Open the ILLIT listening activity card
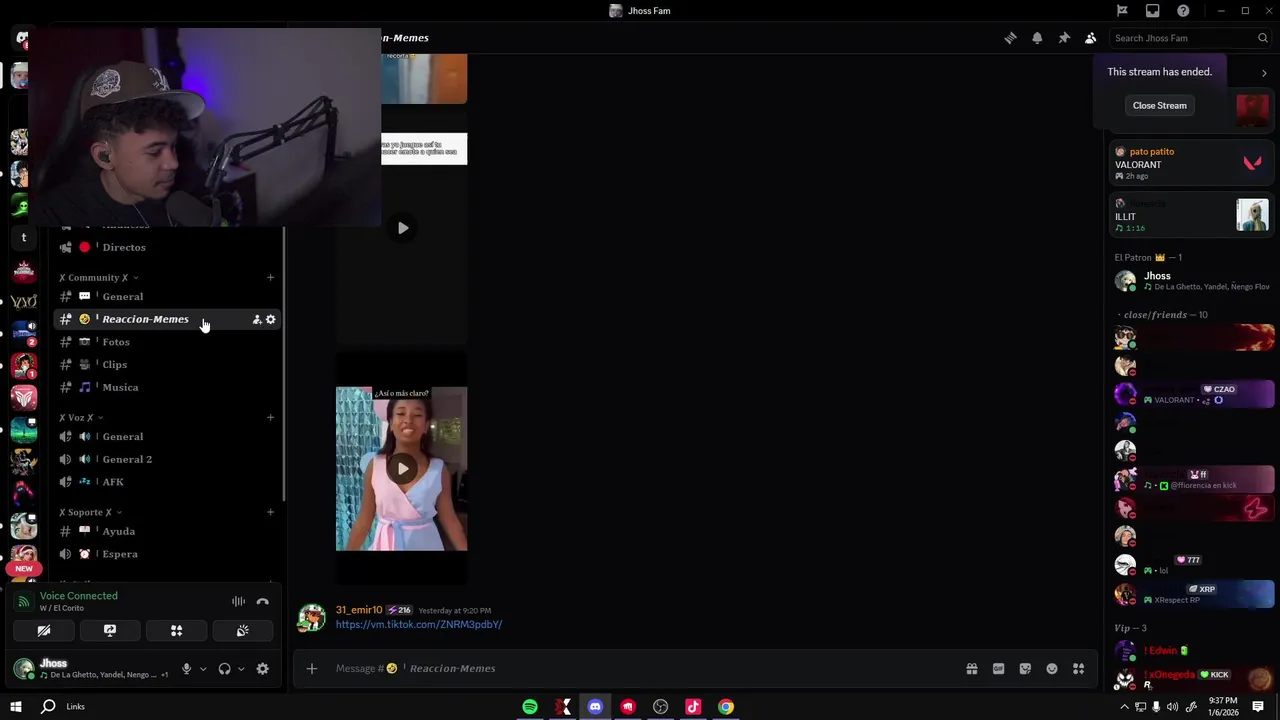Screen dimensions: 1280x720 tap(1192, 215)
